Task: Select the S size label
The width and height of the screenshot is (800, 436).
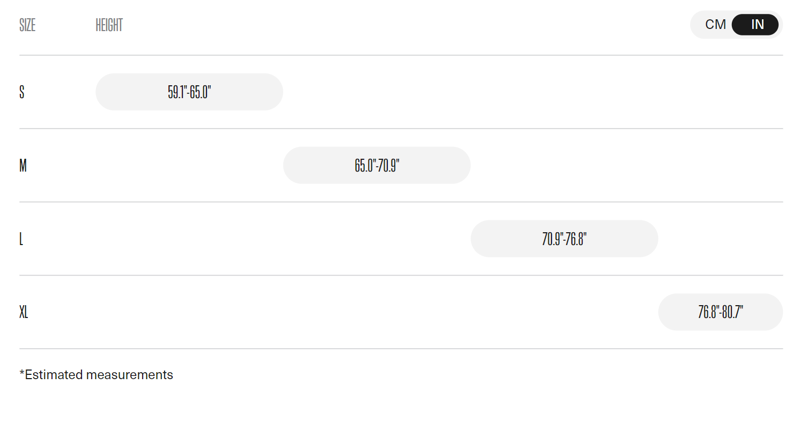Action: click(22, 92)
